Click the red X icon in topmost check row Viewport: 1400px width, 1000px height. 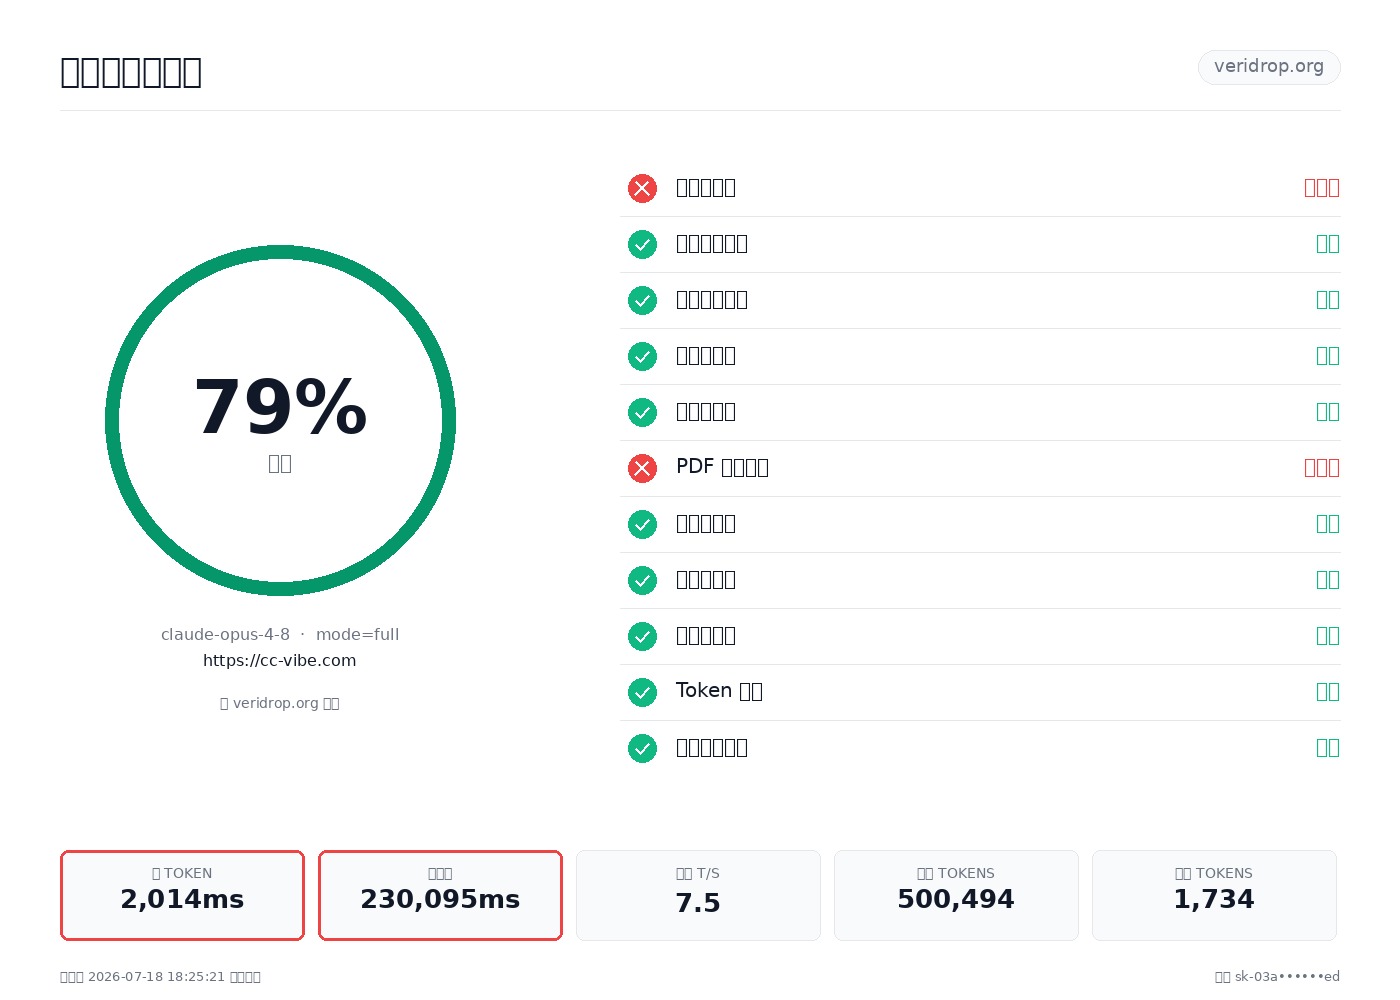[x=642, y=188]
